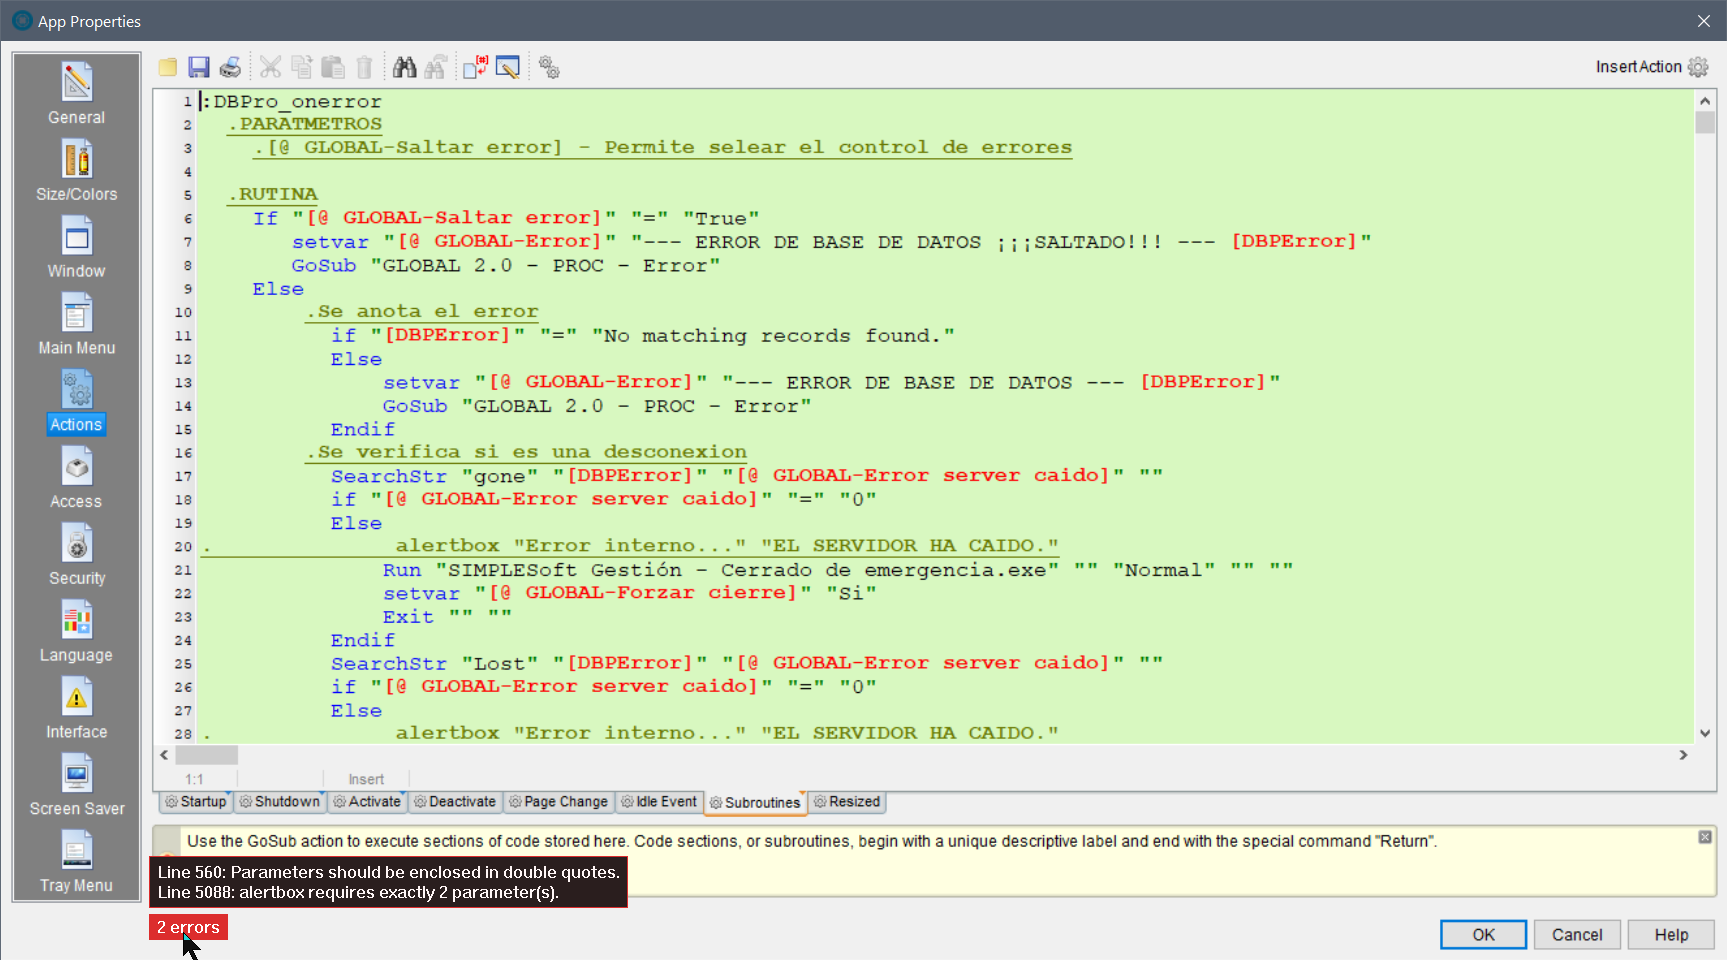Open the Window settings section
Image resolution: width=1727 pixels, height=960 pixels.
click(x=77, y=248)
